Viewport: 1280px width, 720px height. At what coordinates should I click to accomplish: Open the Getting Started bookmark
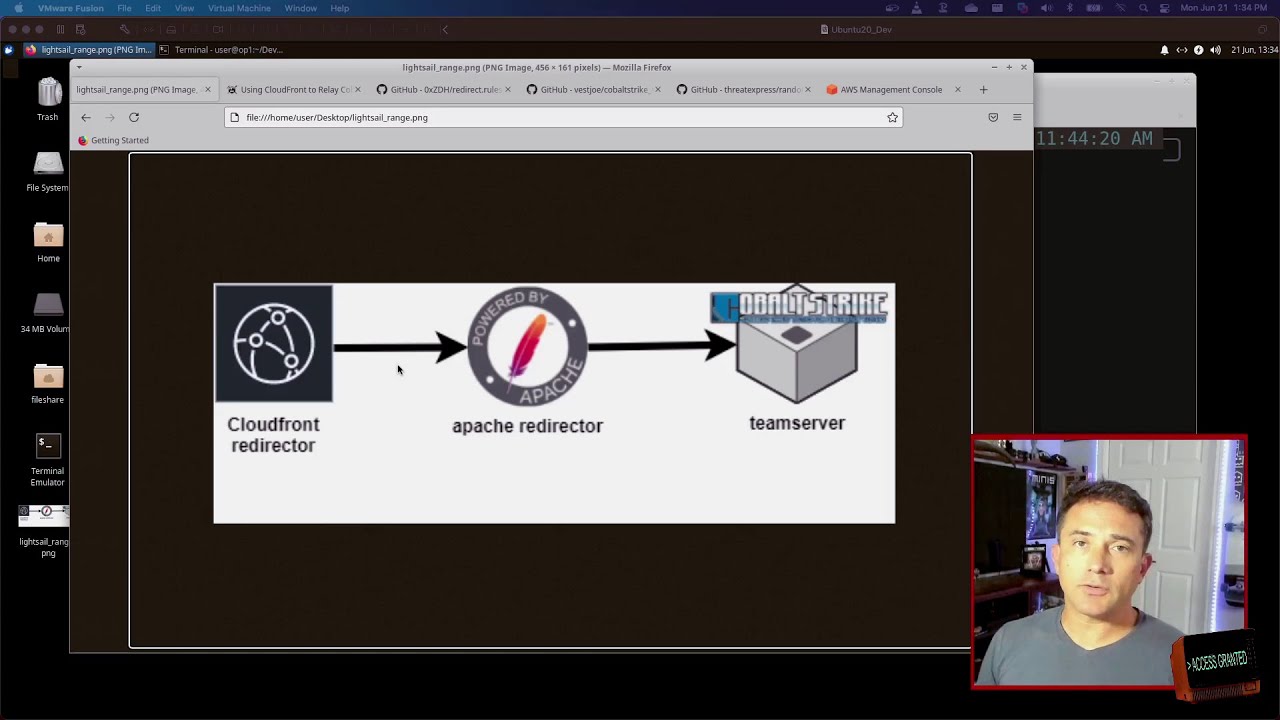[113, 140]
